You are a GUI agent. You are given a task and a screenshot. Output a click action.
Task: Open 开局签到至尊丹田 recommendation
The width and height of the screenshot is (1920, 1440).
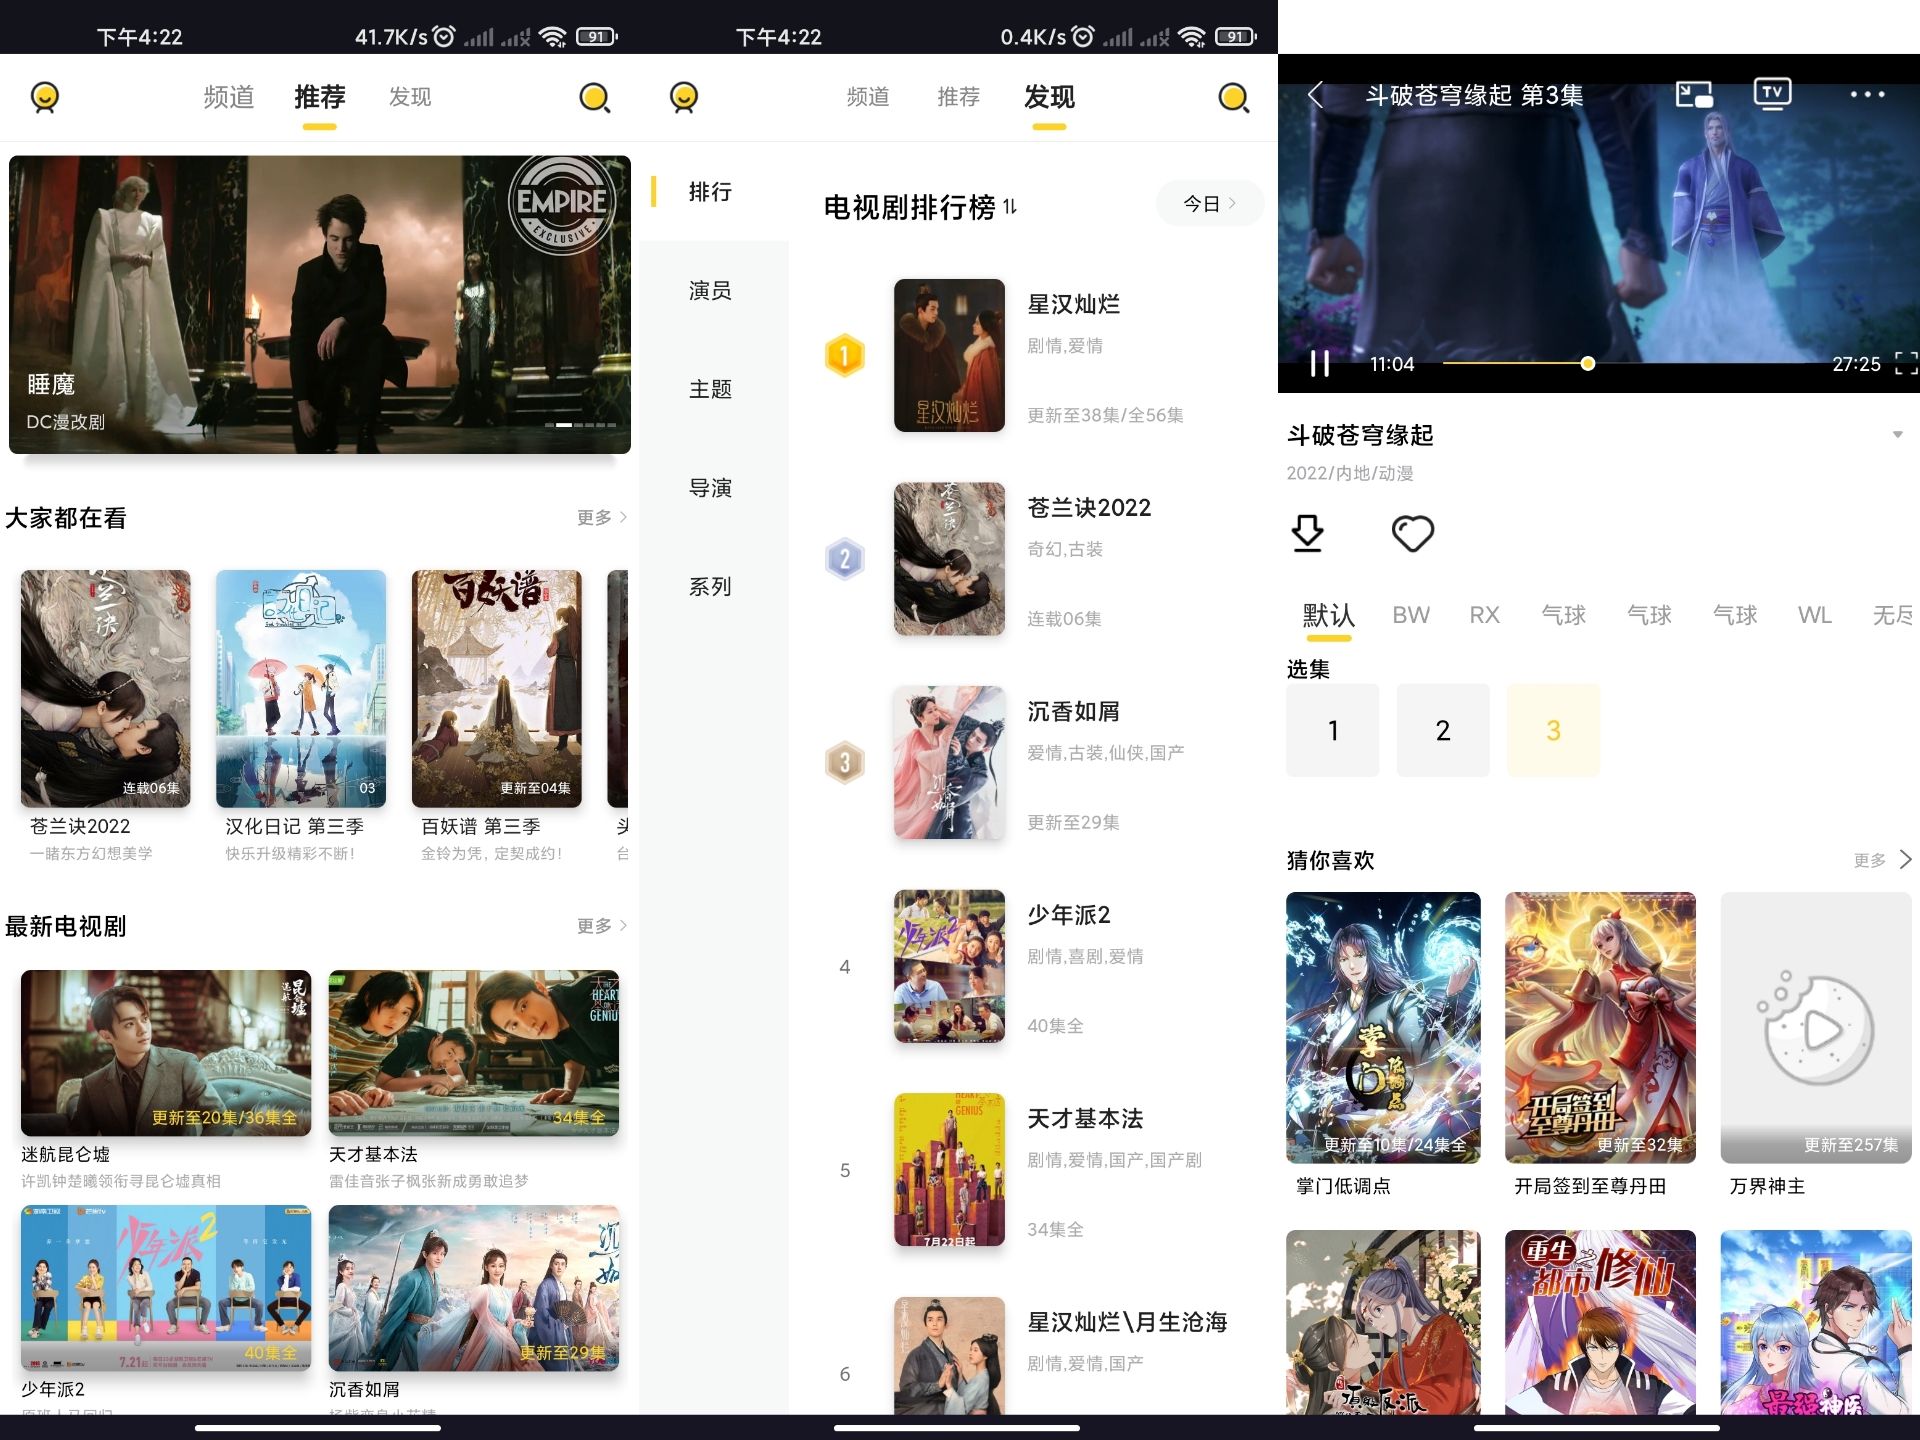(1600, 1028)
